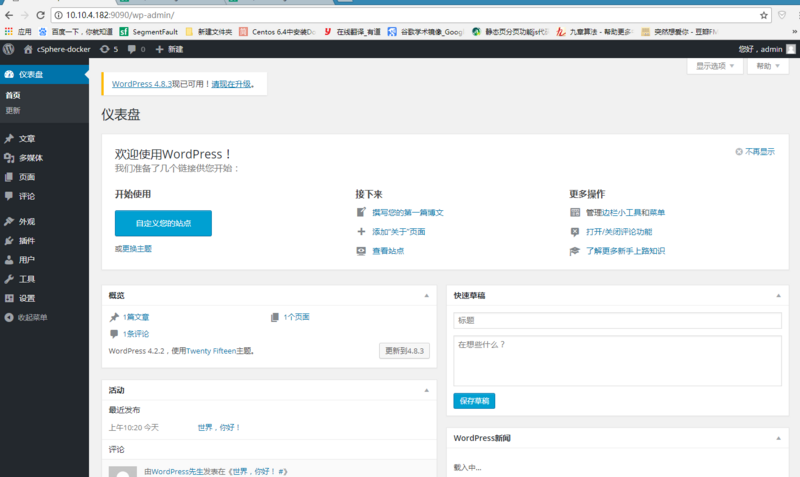Click the plus 新建 button in the admin bar
Image resolution: width=800 pixels, height=477 pixels.
point(169,49)
